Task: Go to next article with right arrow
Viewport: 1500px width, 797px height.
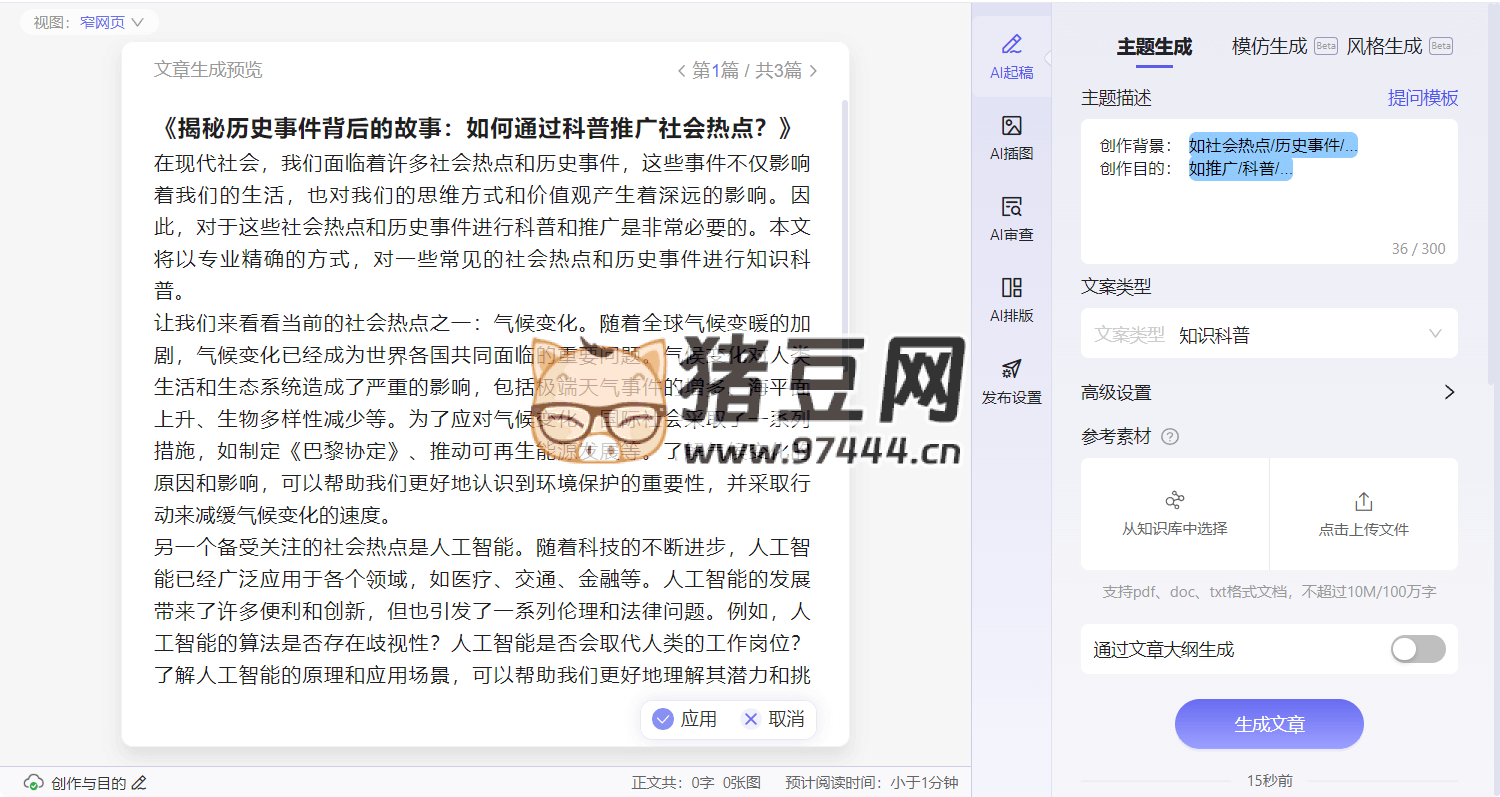Action: 813,71
